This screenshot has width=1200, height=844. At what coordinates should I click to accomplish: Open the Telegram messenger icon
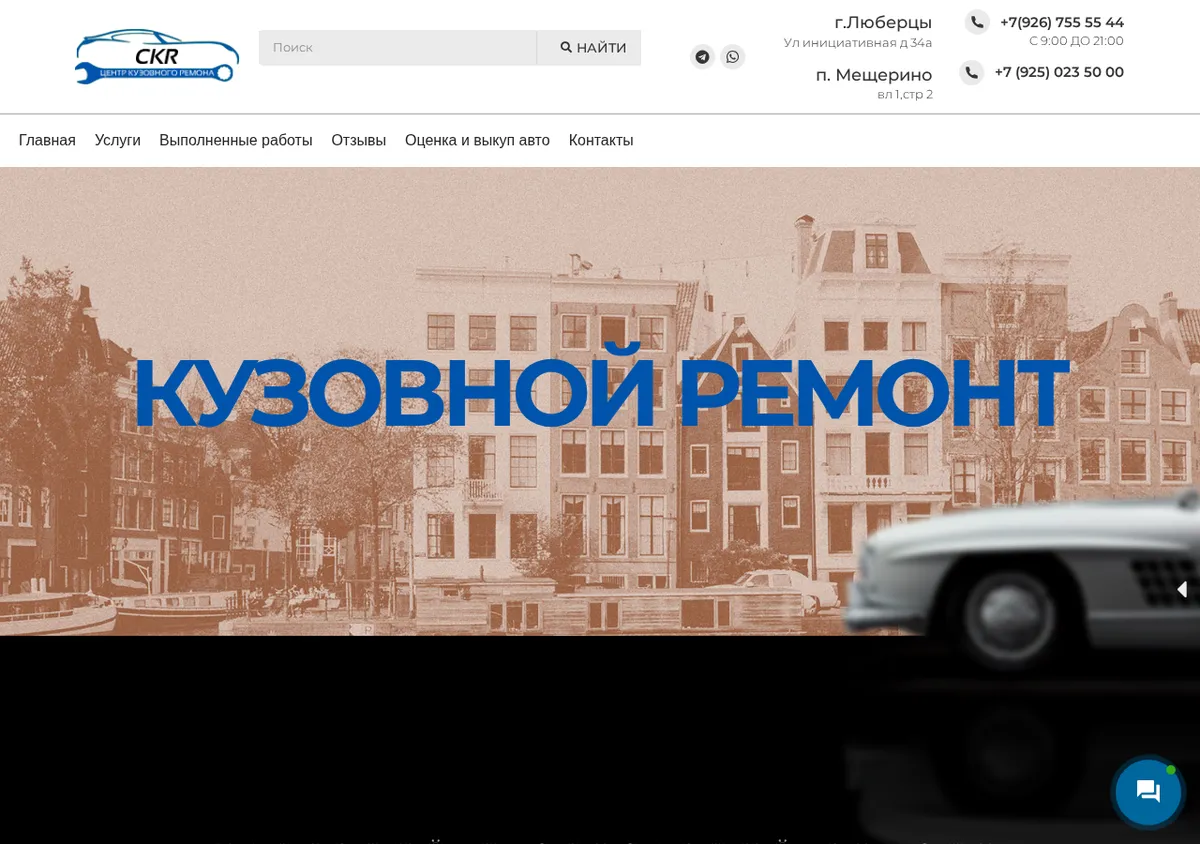pyautogui.click(x=702, y=57)
